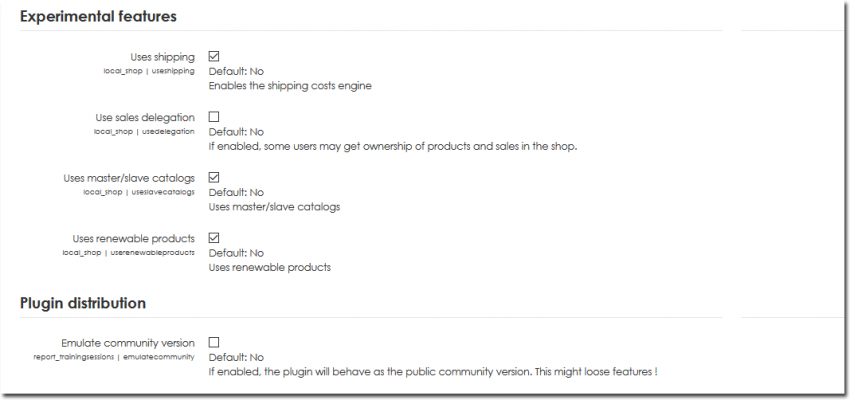Click the local_shop | userenewableproducts setting key
The width and height of the screenshot is (850, 400).
pyautogui.click(x=128, y=252)
